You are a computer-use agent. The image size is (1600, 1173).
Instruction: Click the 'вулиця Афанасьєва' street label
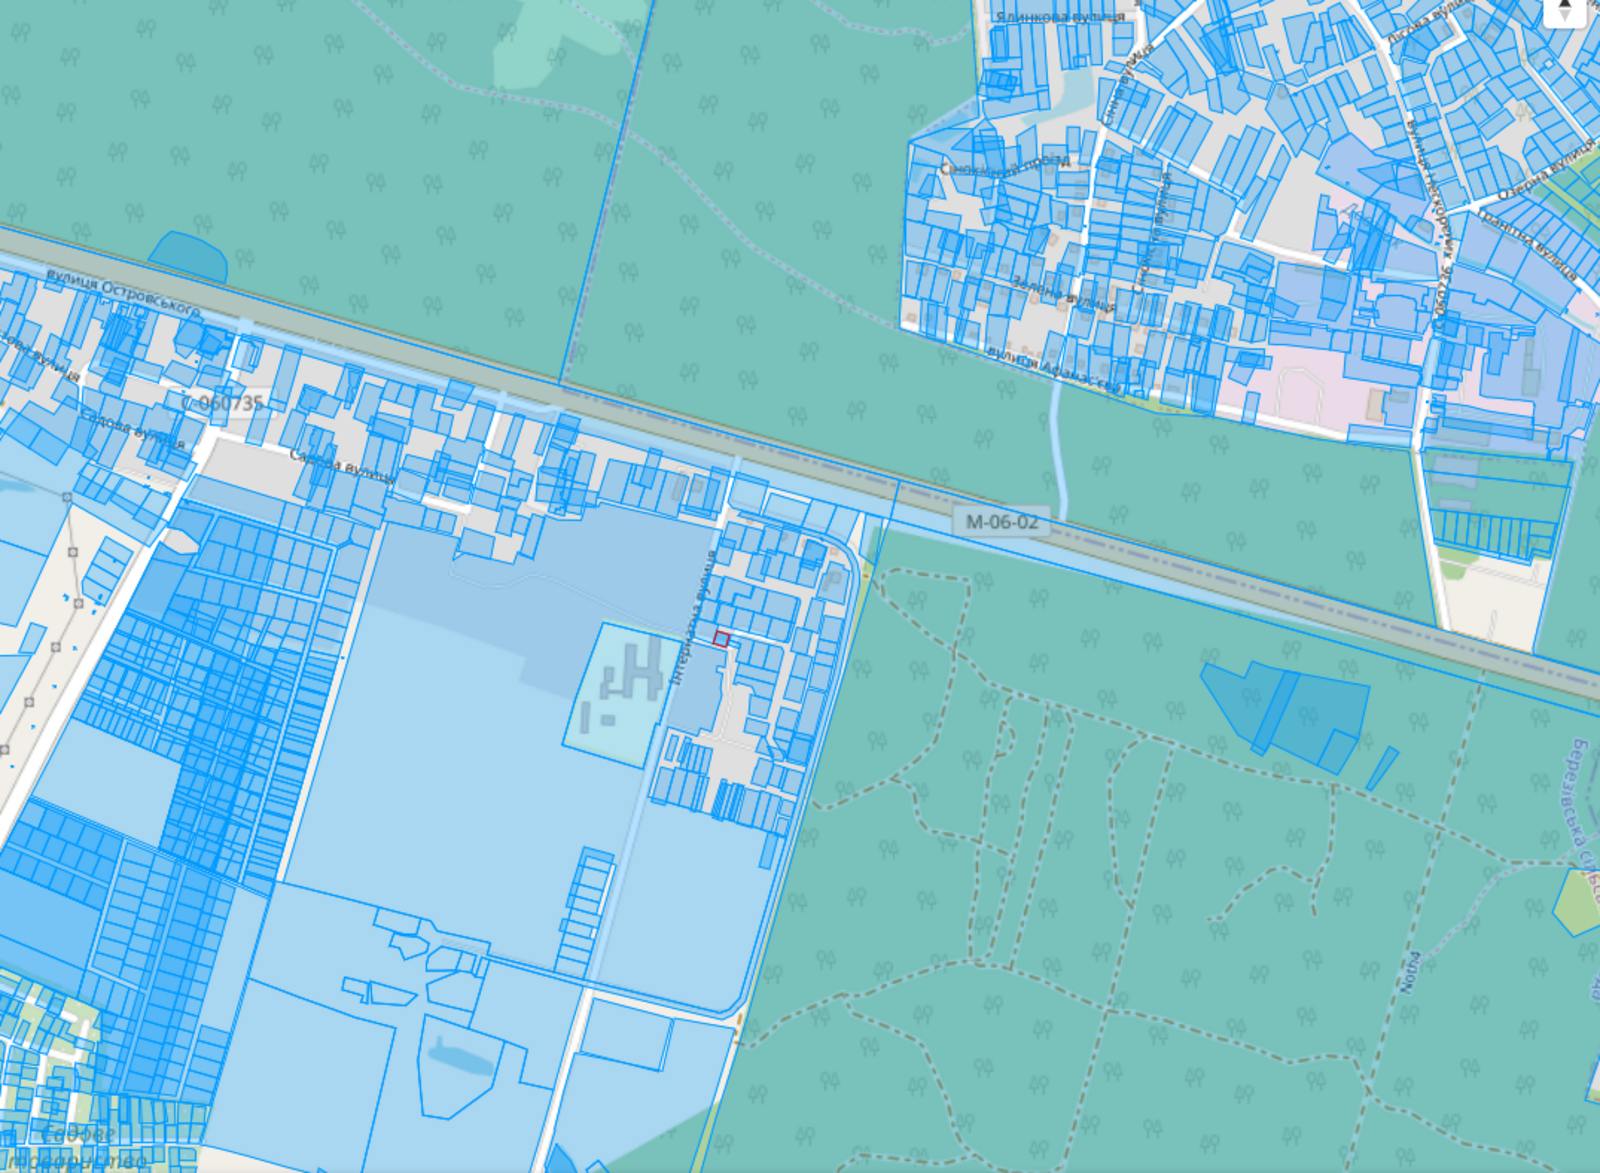coord(1053,370)
